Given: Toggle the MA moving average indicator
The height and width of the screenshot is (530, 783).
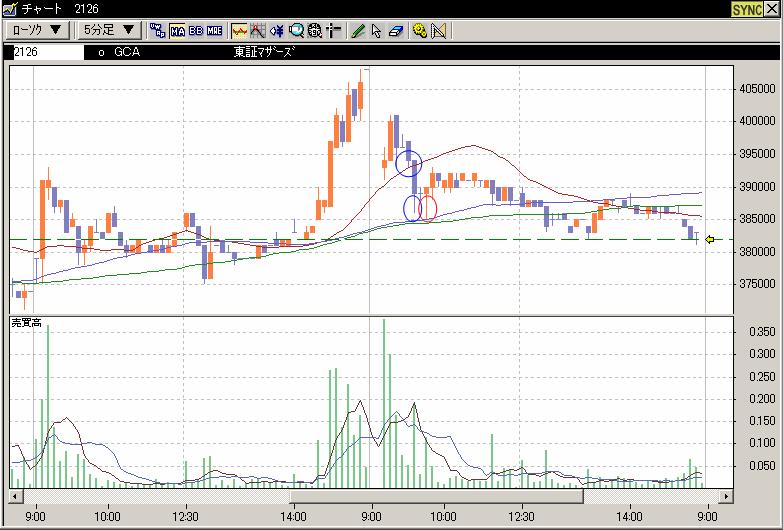Looking at the screenshot, I should tap(177, 31).
